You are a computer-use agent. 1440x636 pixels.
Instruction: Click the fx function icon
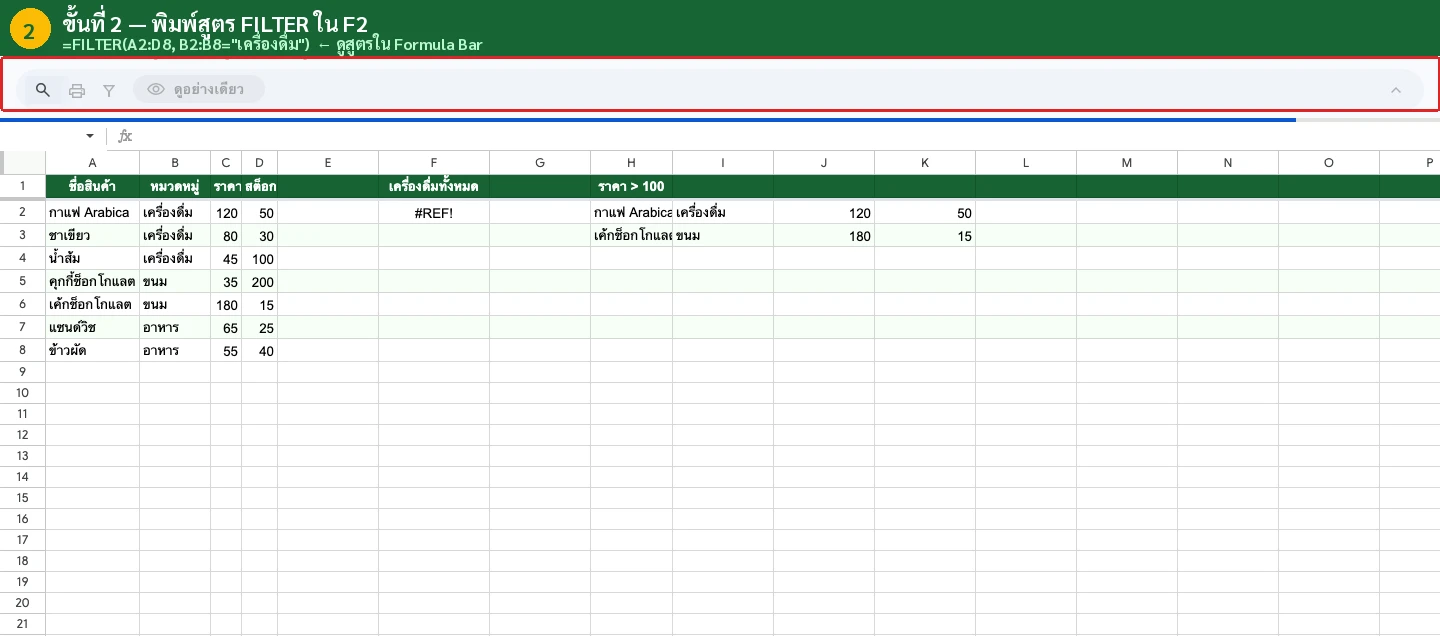(x=125, y=136)
